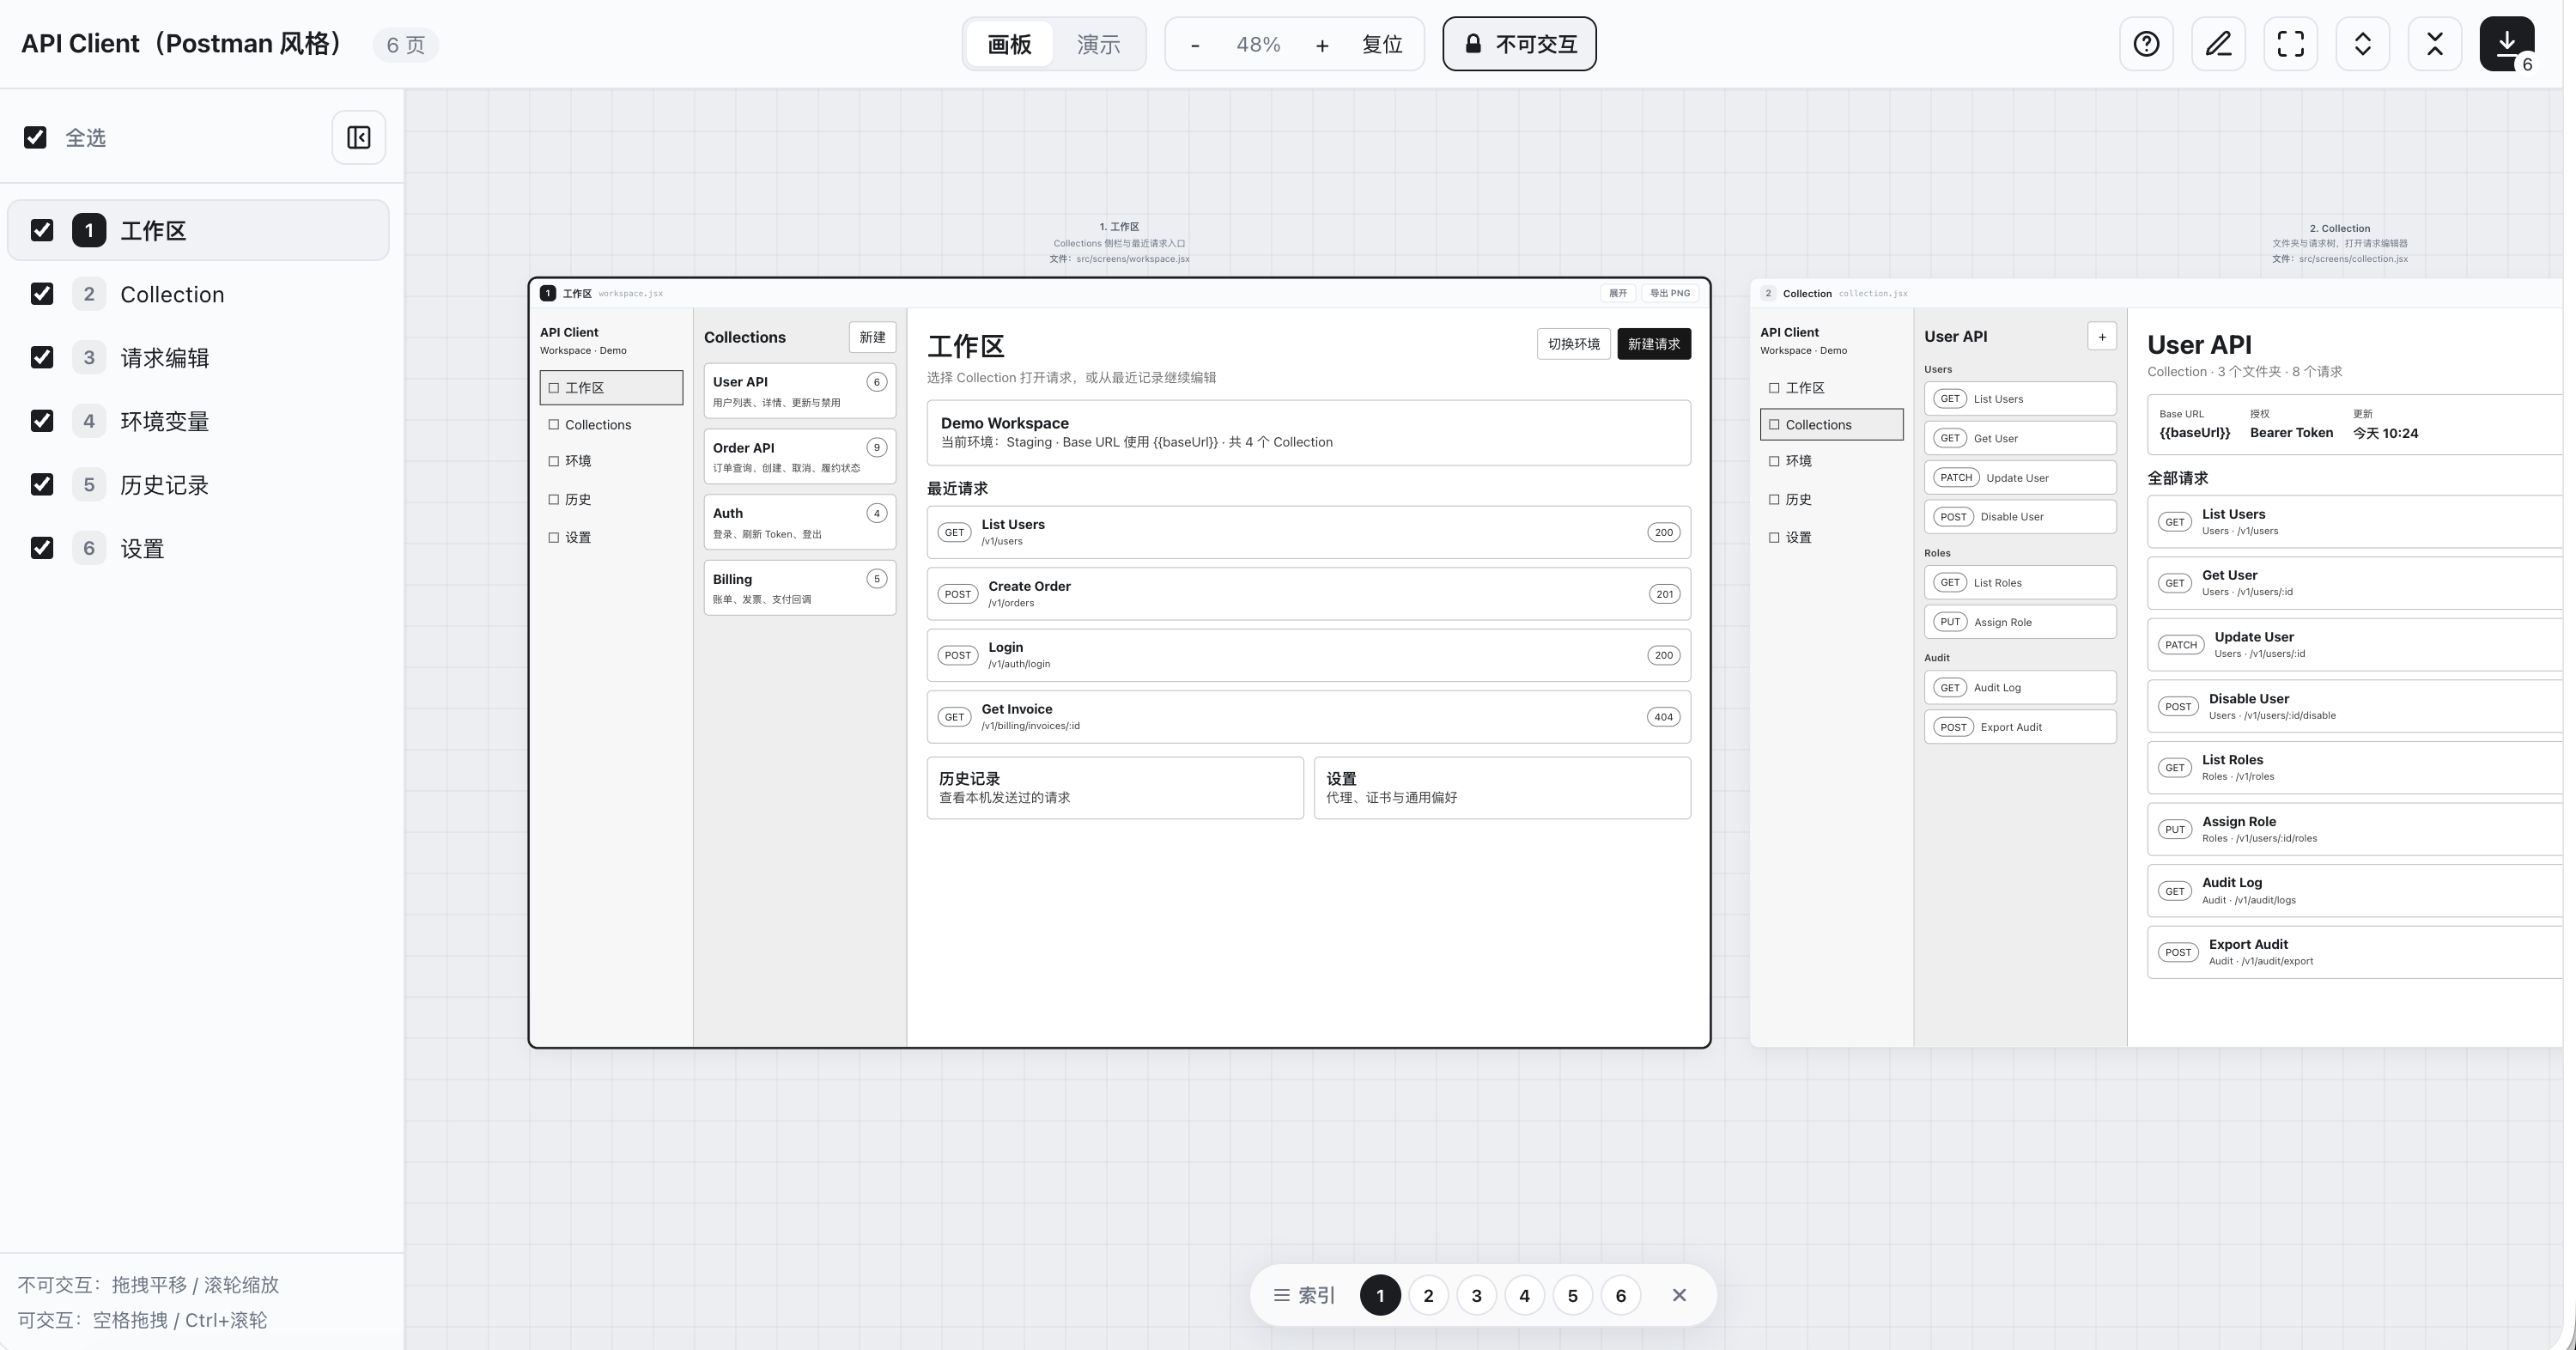The image size is (2576, 1350).
Task: Switch to 画板 mode tab
Action: (x=1009, y=44)
